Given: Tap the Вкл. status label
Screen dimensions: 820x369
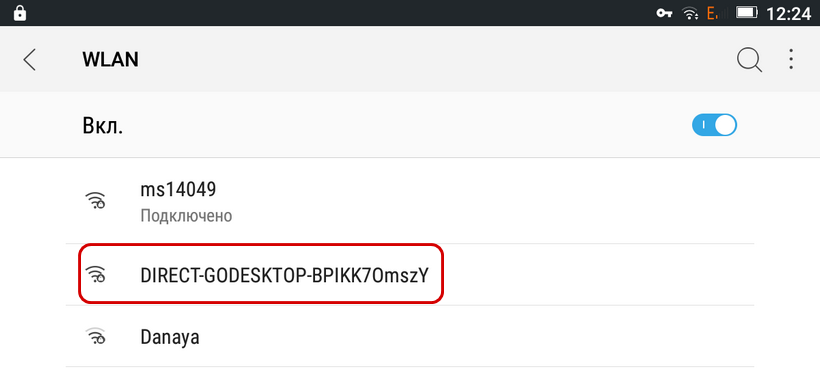Looking at the screenshot, I should [x=102, y=125].
